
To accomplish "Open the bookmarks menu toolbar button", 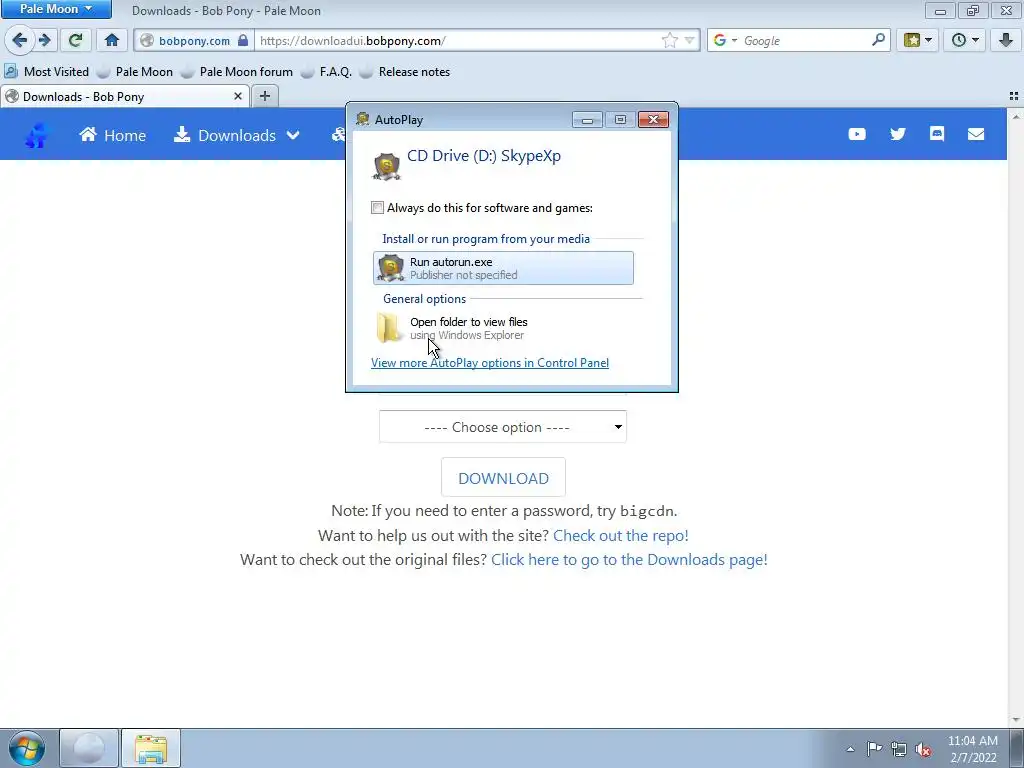I will pyautogui.click(x=918, y=40).
